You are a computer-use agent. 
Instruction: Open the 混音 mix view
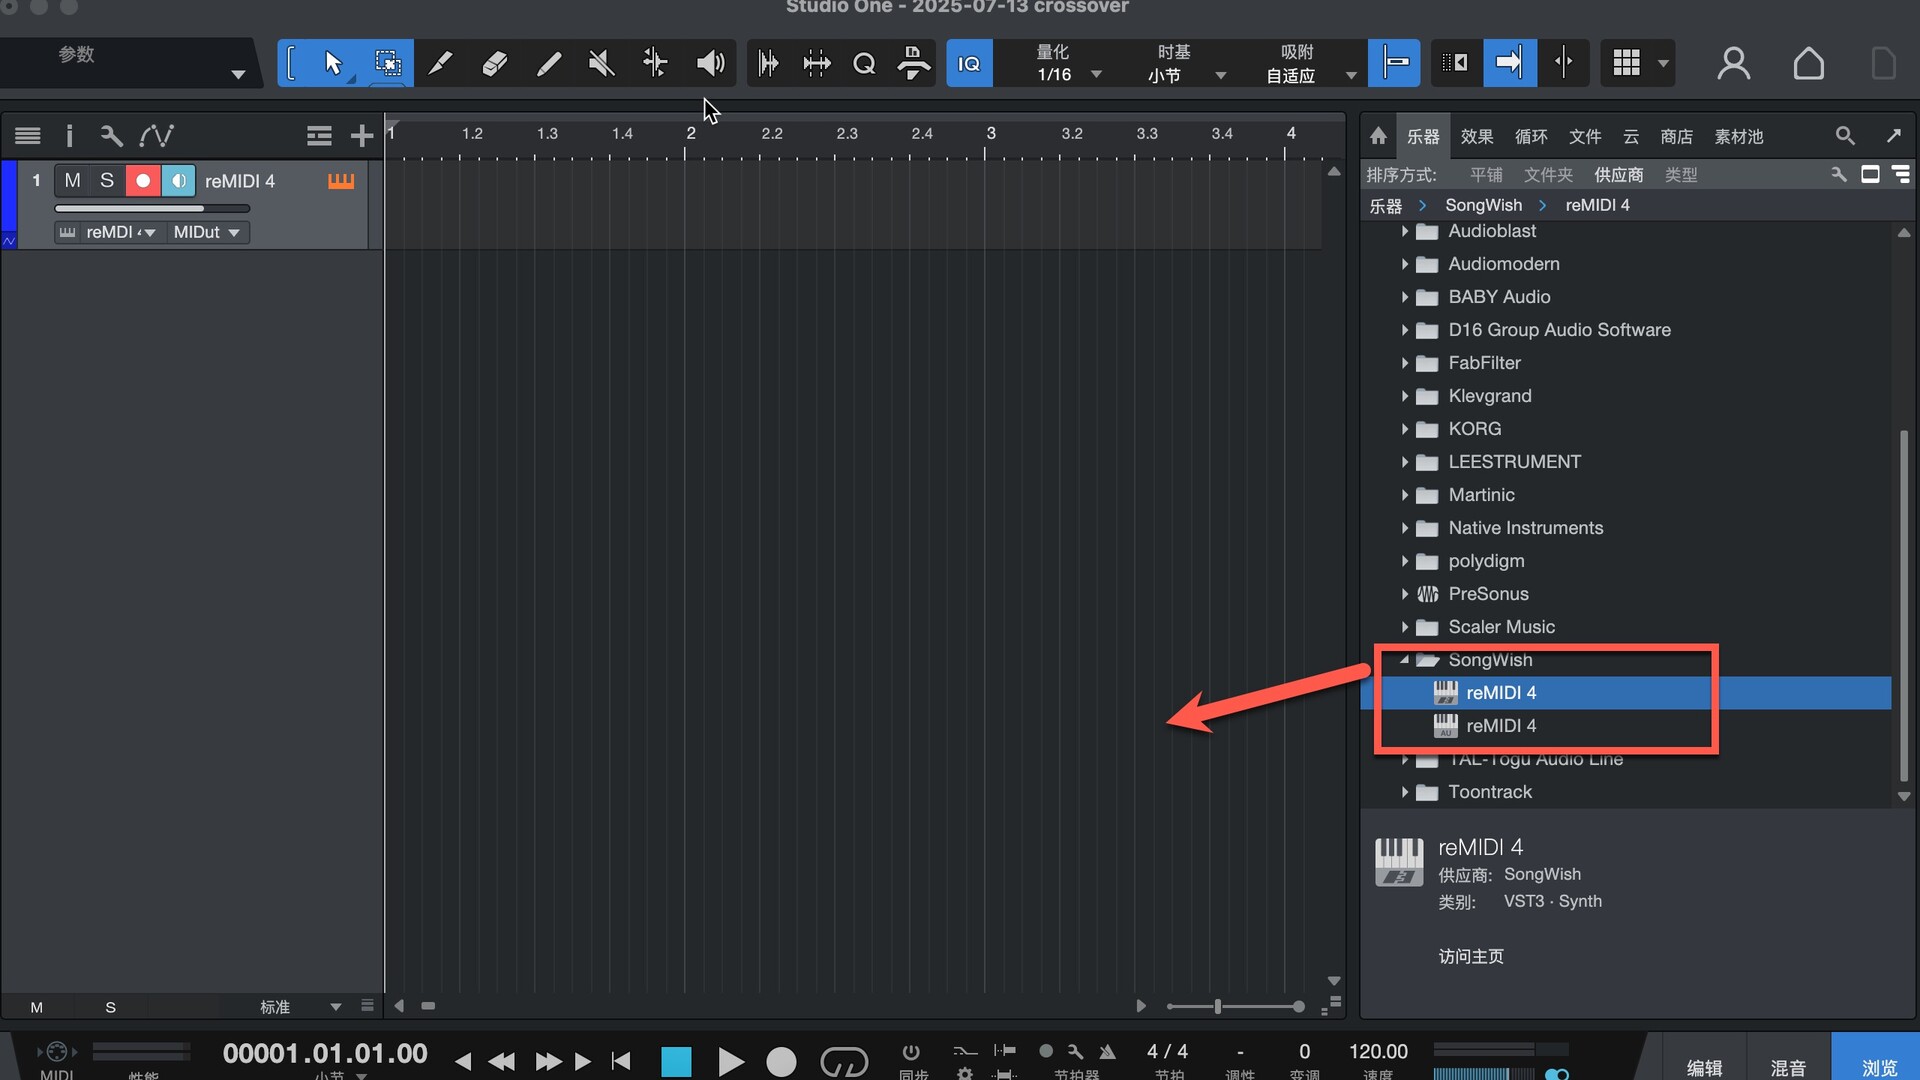coord(1787,1068)
